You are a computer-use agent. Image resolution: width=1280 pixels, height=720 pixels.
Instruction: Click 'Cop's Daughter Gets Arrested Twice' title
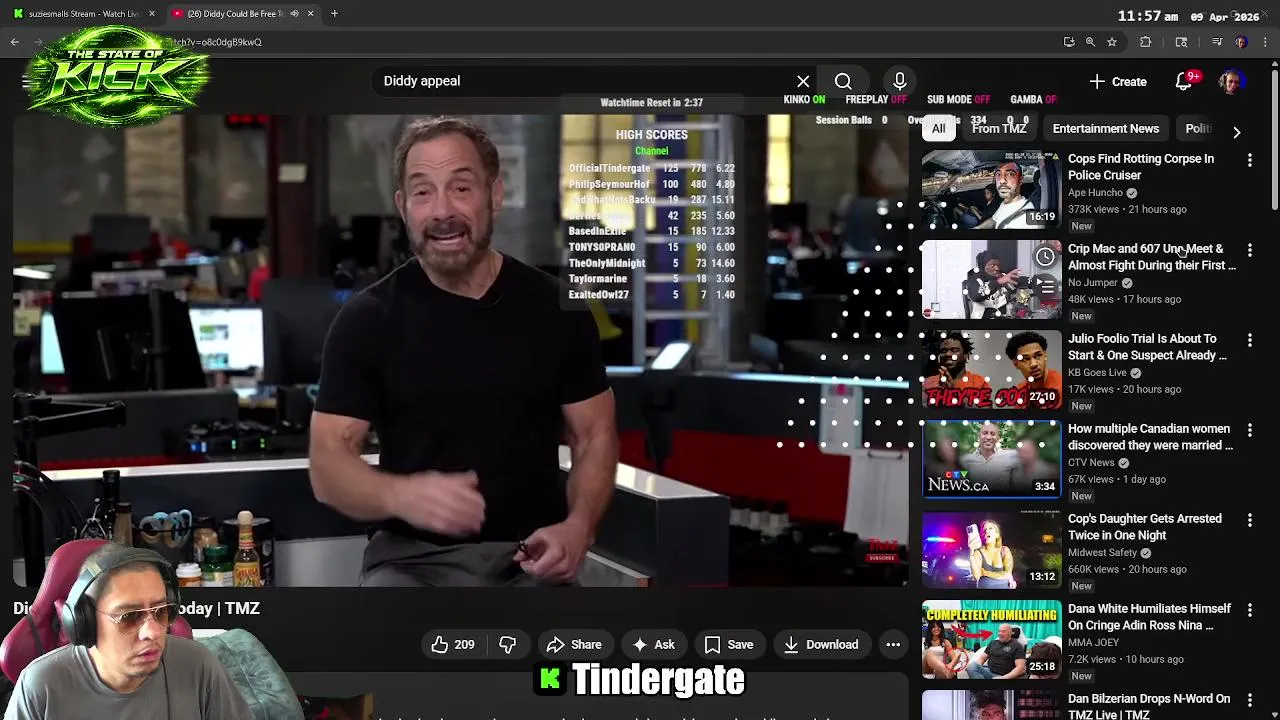(x=1145, y=527)
